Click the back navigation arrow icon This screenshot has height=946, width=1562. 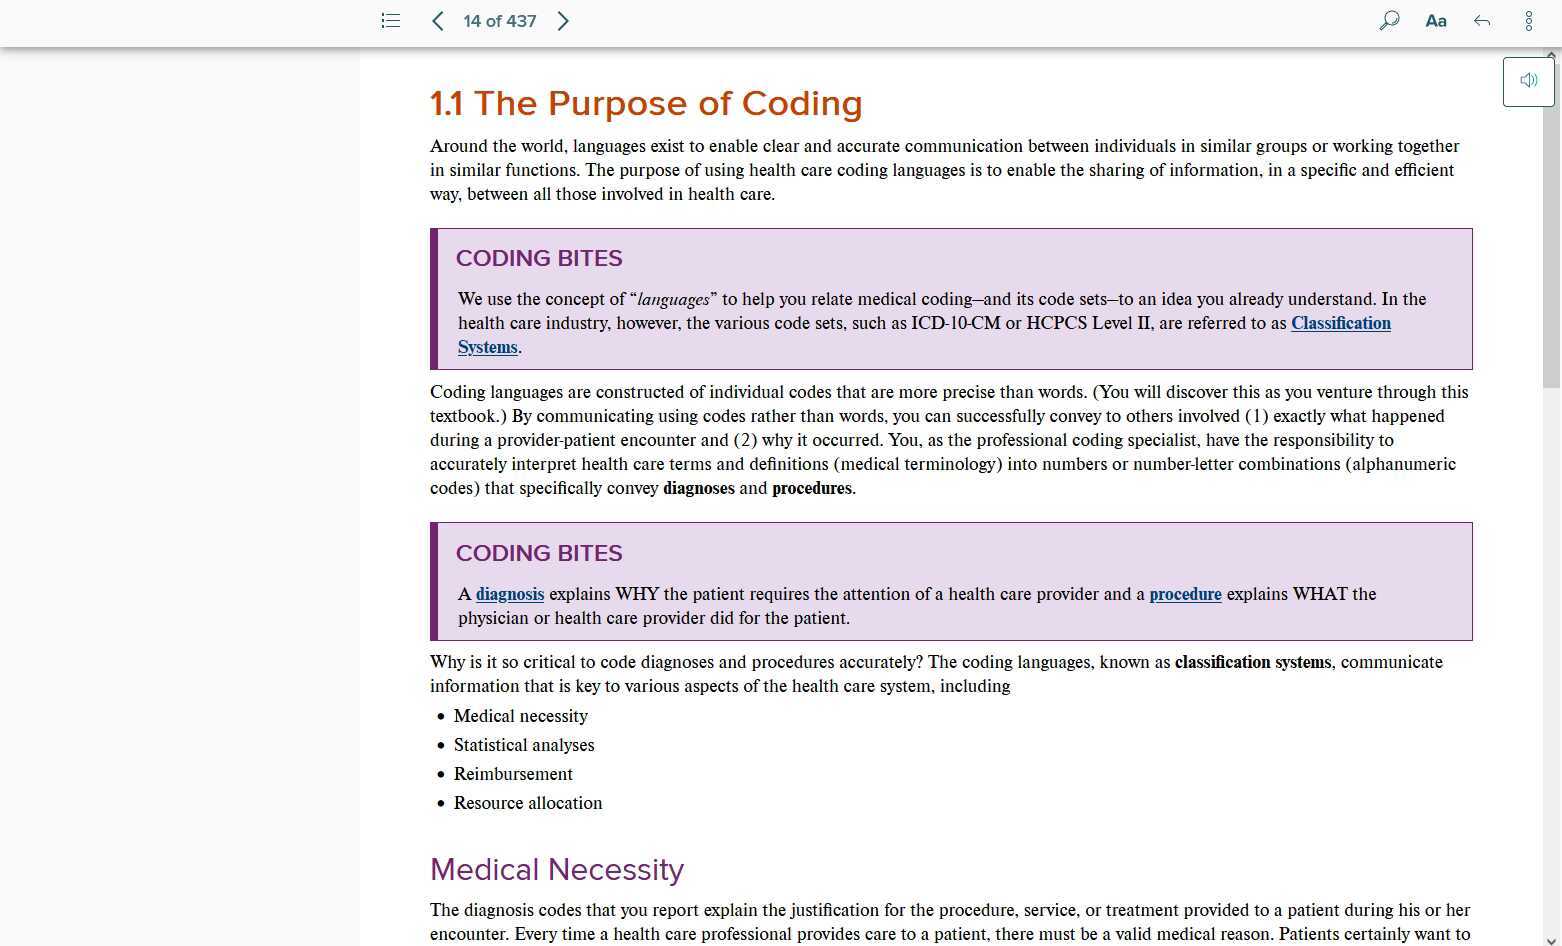(x=1481, y=20)
